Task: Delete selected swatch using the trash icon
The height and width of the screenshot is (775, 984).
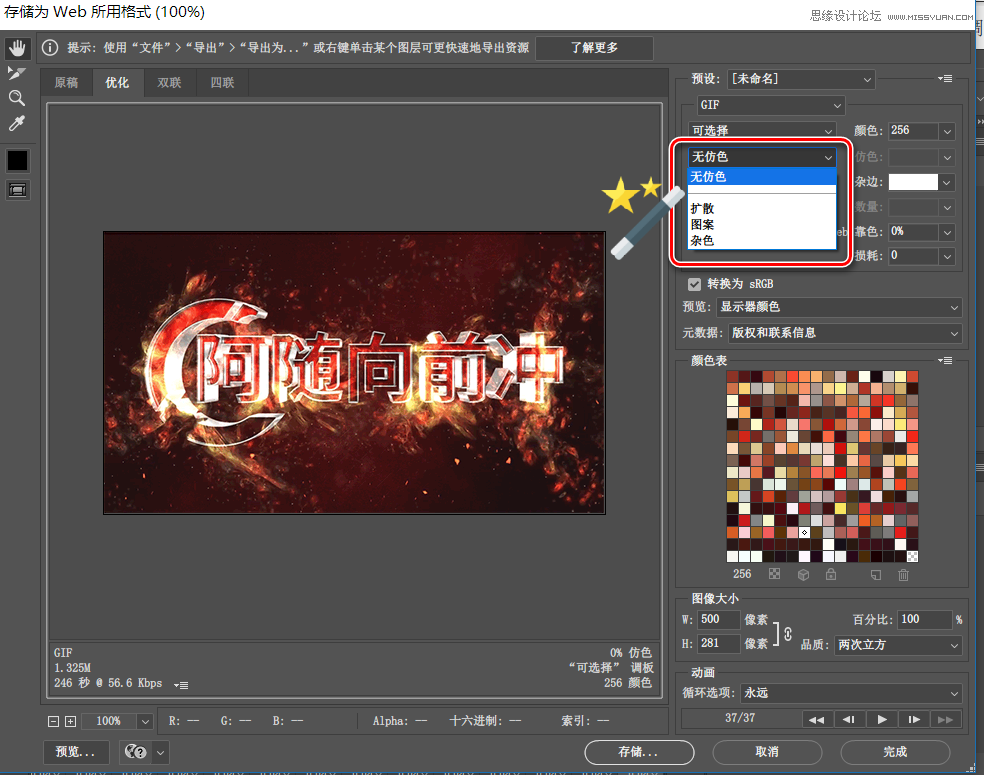Action: point(903,574)
